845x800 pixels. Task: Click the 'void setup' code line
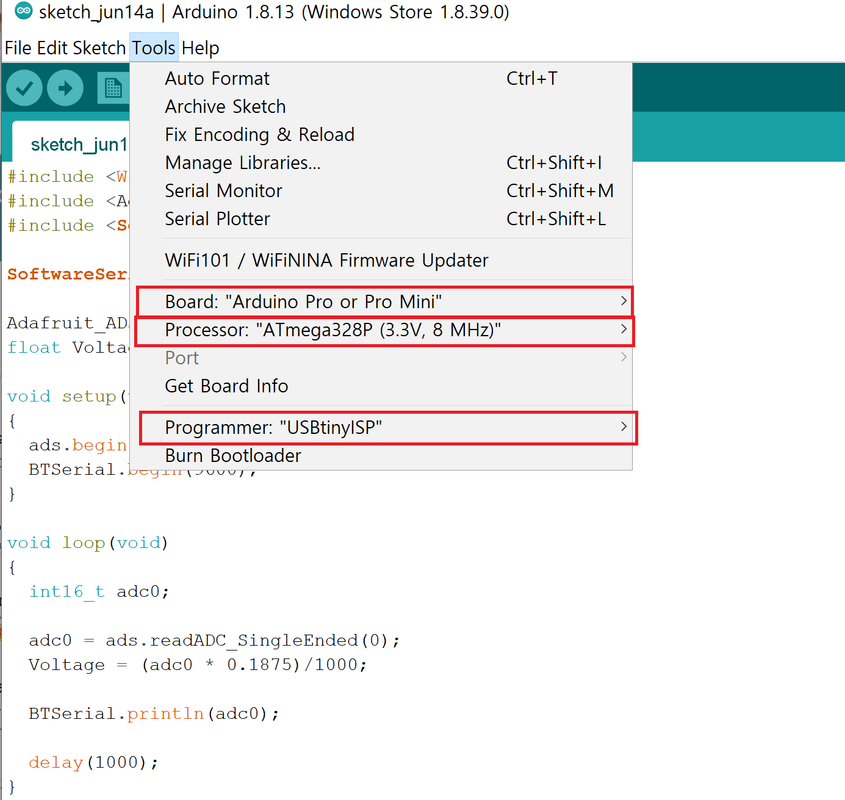67,397
